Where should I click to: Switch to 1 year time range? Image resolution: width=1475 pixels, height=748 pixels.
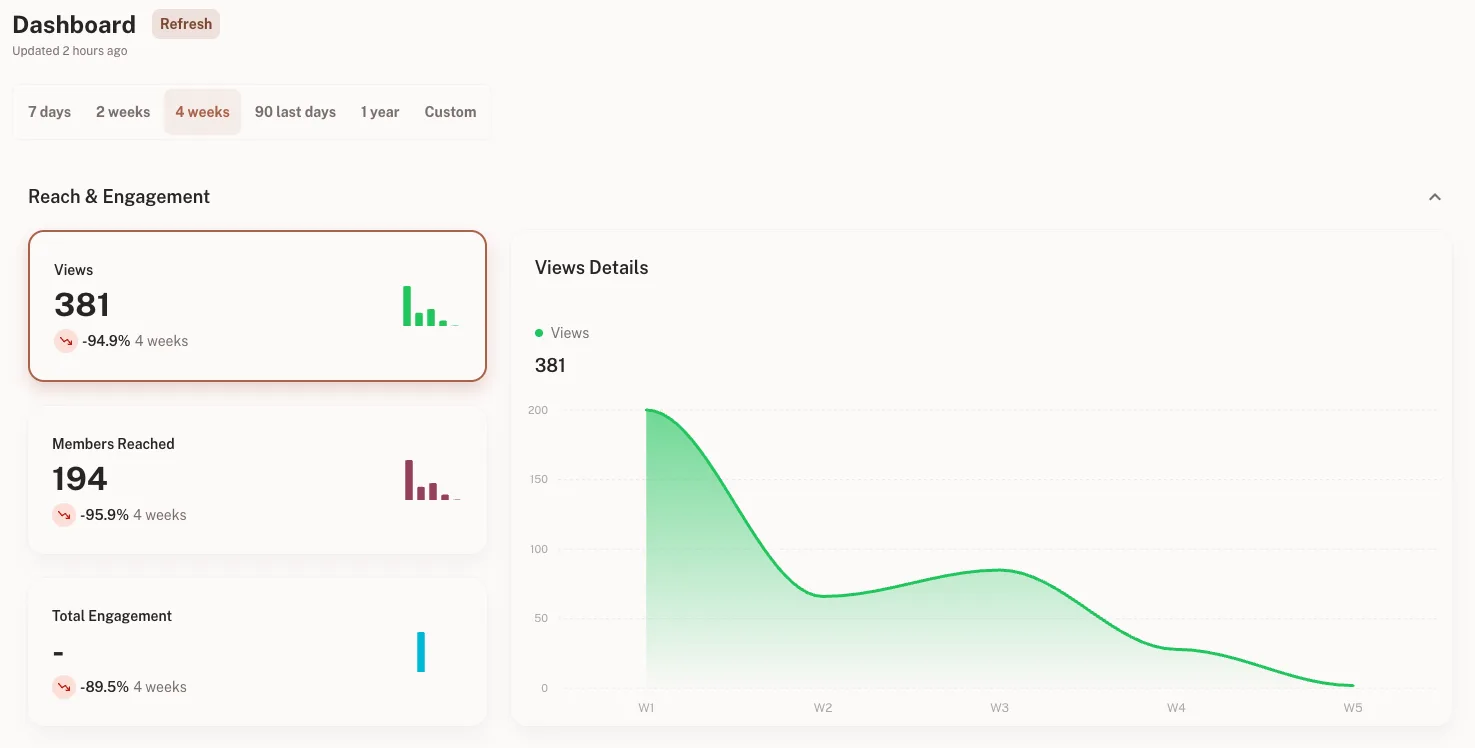(380, 112)
